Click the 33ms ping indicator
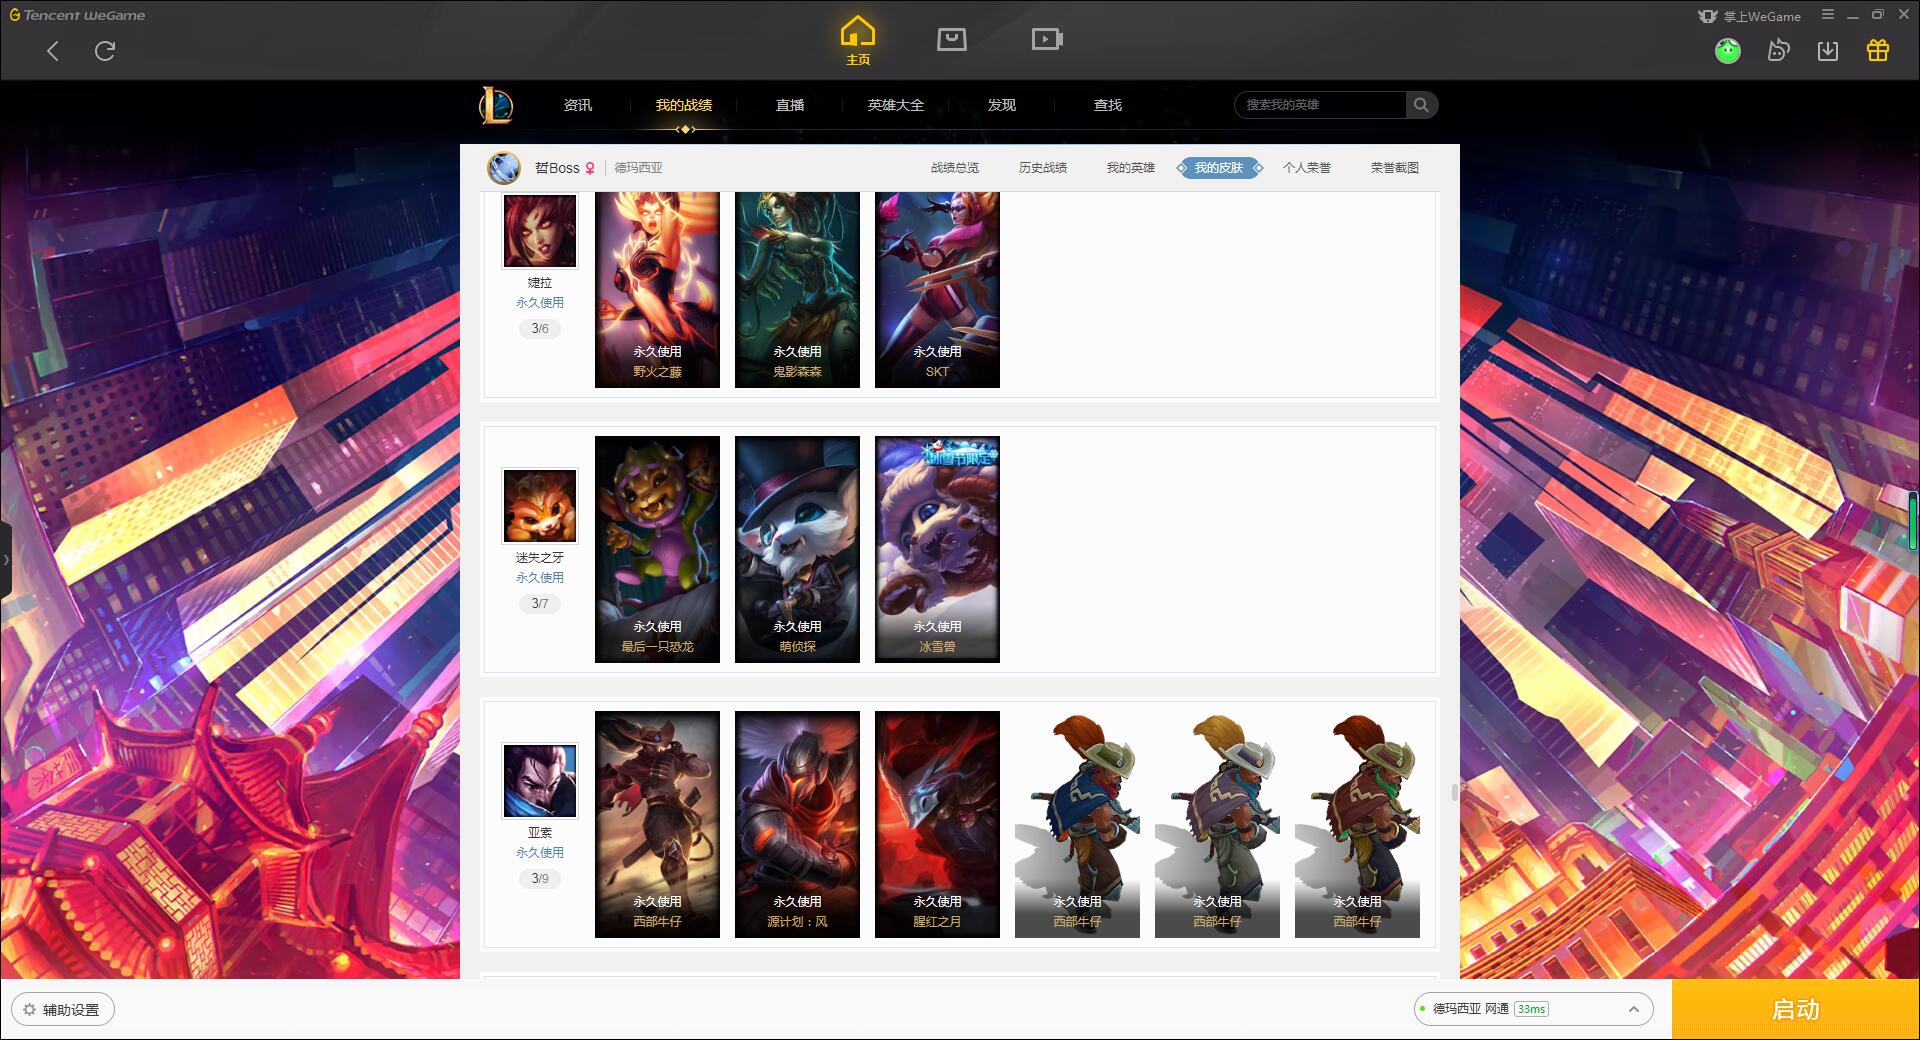This screenshot has width=1920, height=1040. [1531, 1009]
